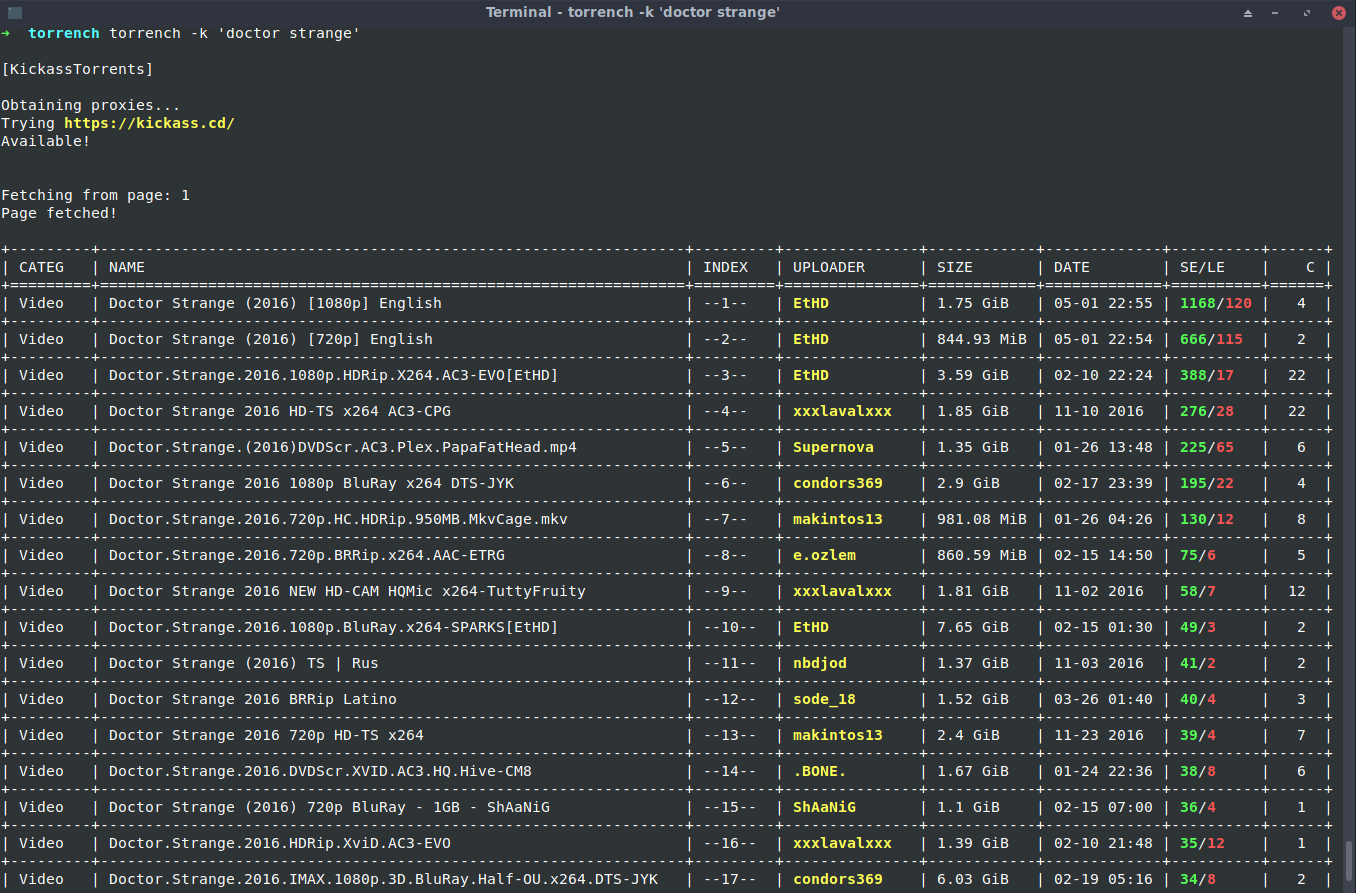Image resolution: width=1356 pixels, height=893 pixels.
Task: Click the 'Available!' status line
Action: point(45,141)
